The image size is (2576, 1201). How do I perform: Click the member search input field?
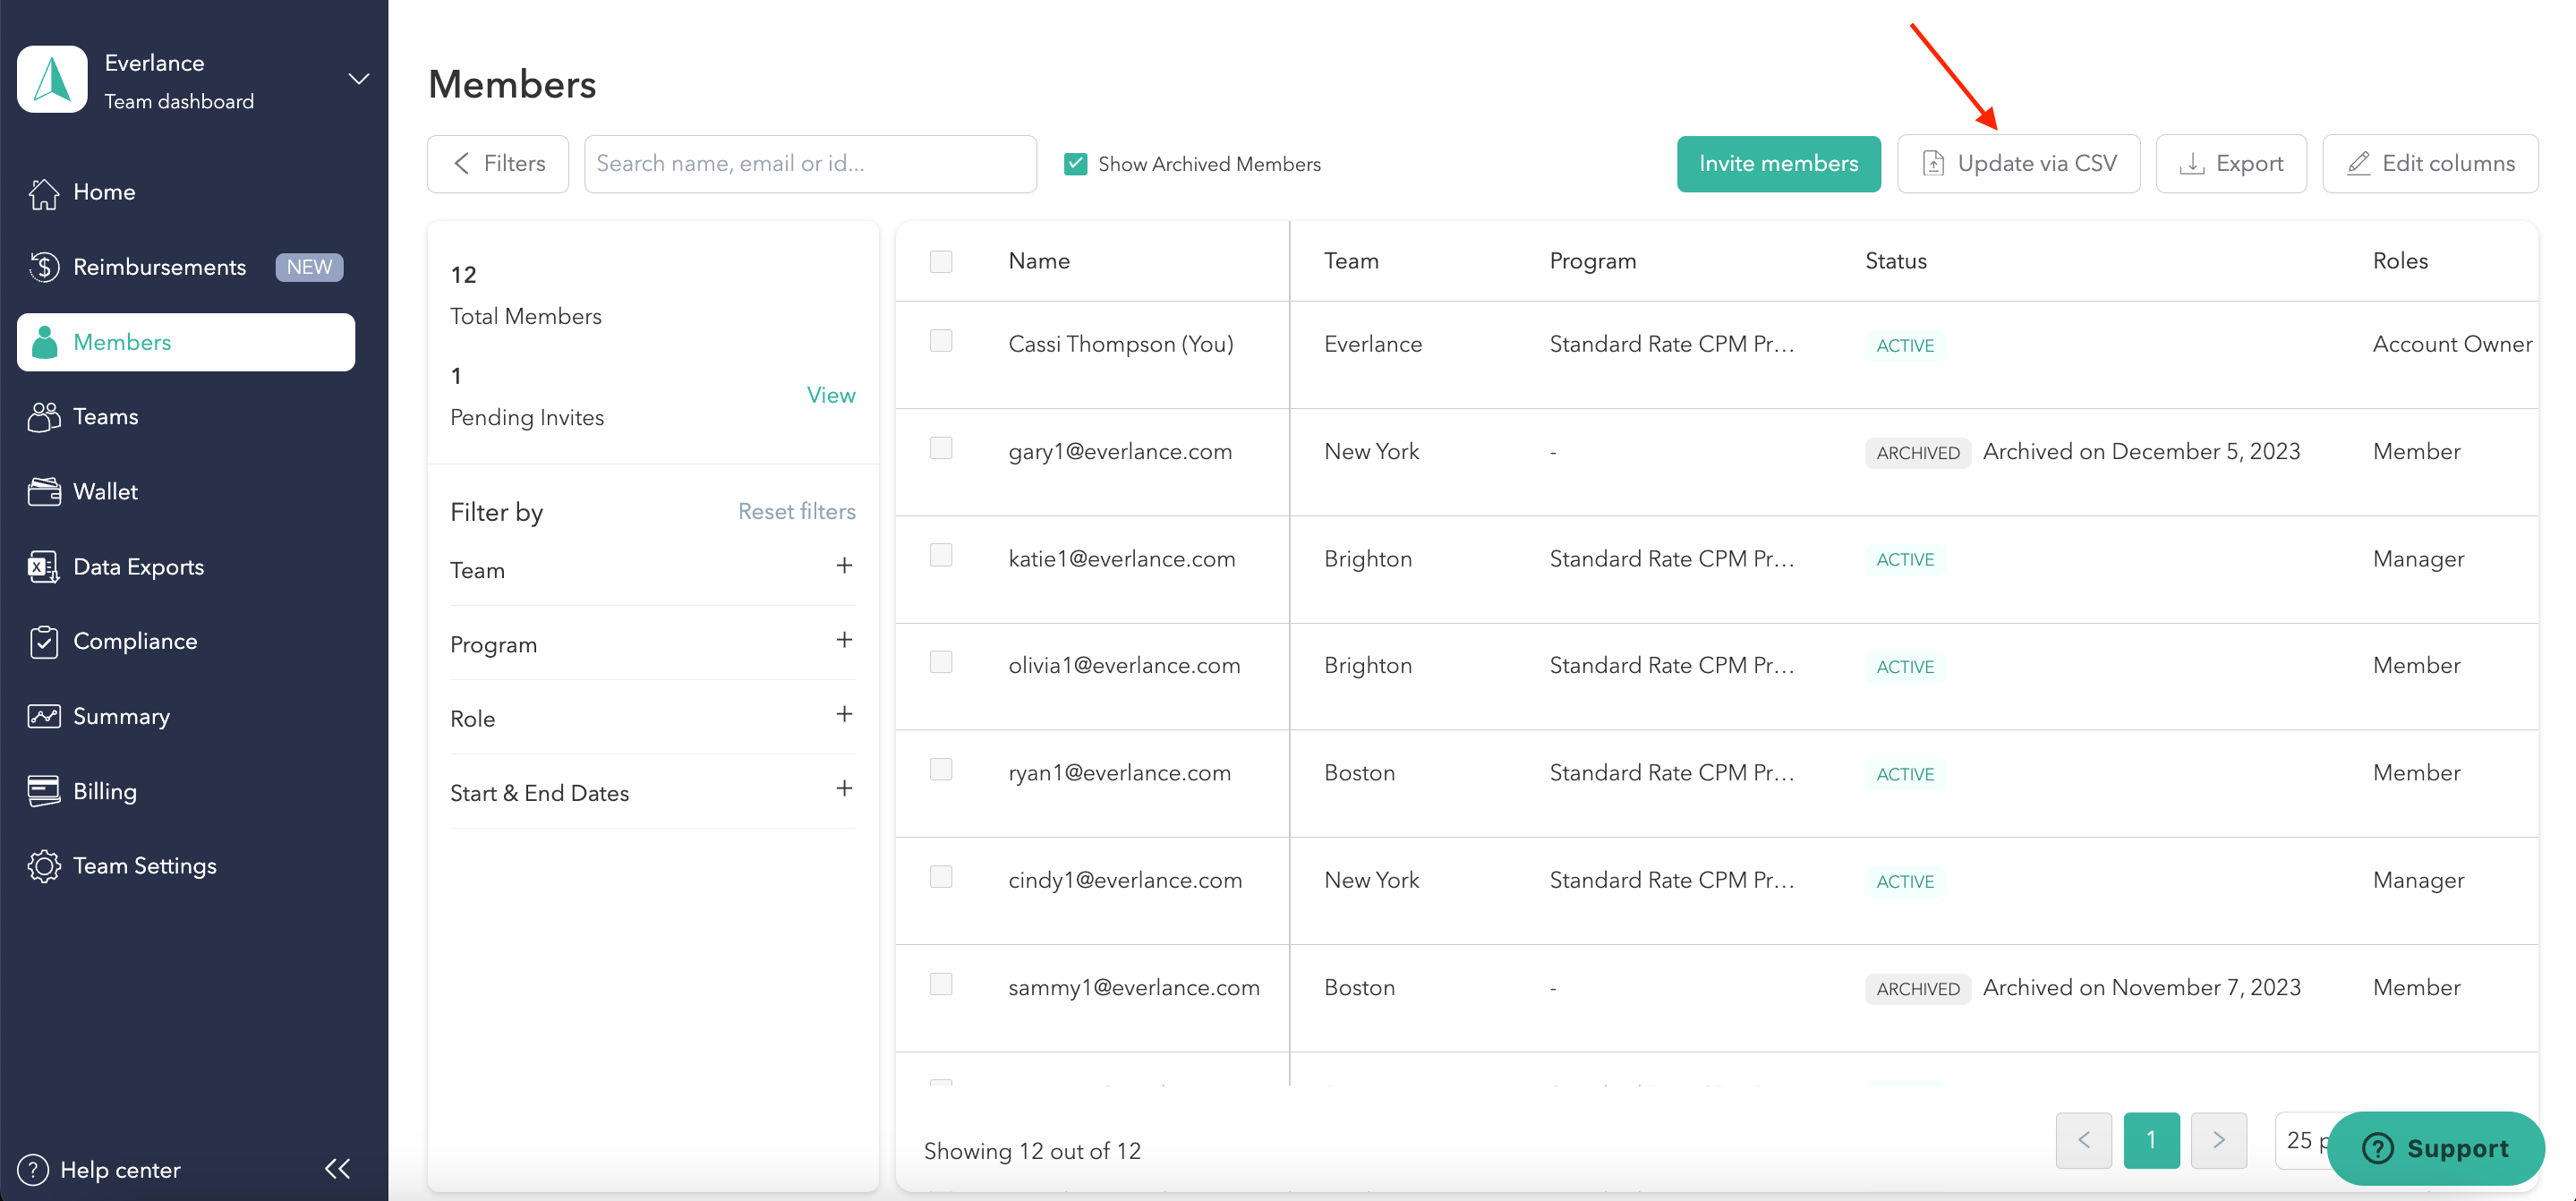[x=809, y=164]
